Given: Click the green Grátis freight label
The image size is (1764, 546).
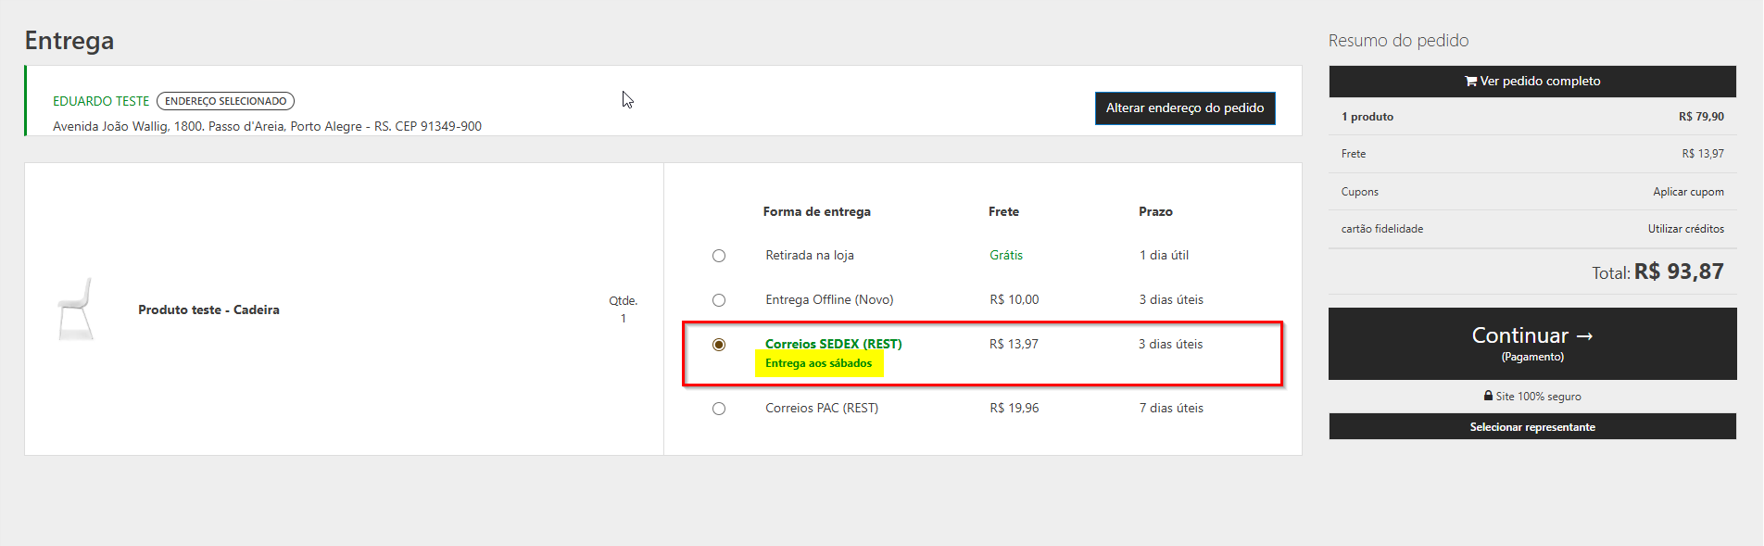Looking at the screenshot, I should point(1006,255).
